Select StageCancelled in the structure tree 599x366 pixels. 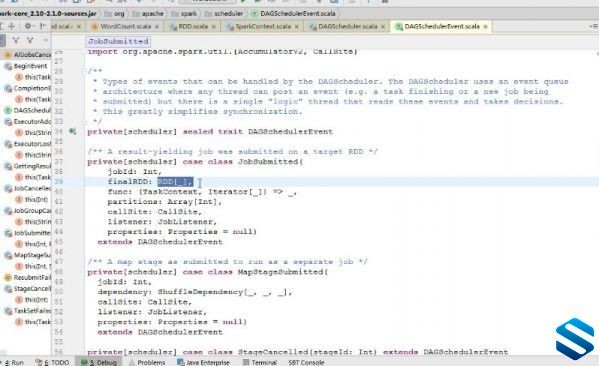pos(28,288)
